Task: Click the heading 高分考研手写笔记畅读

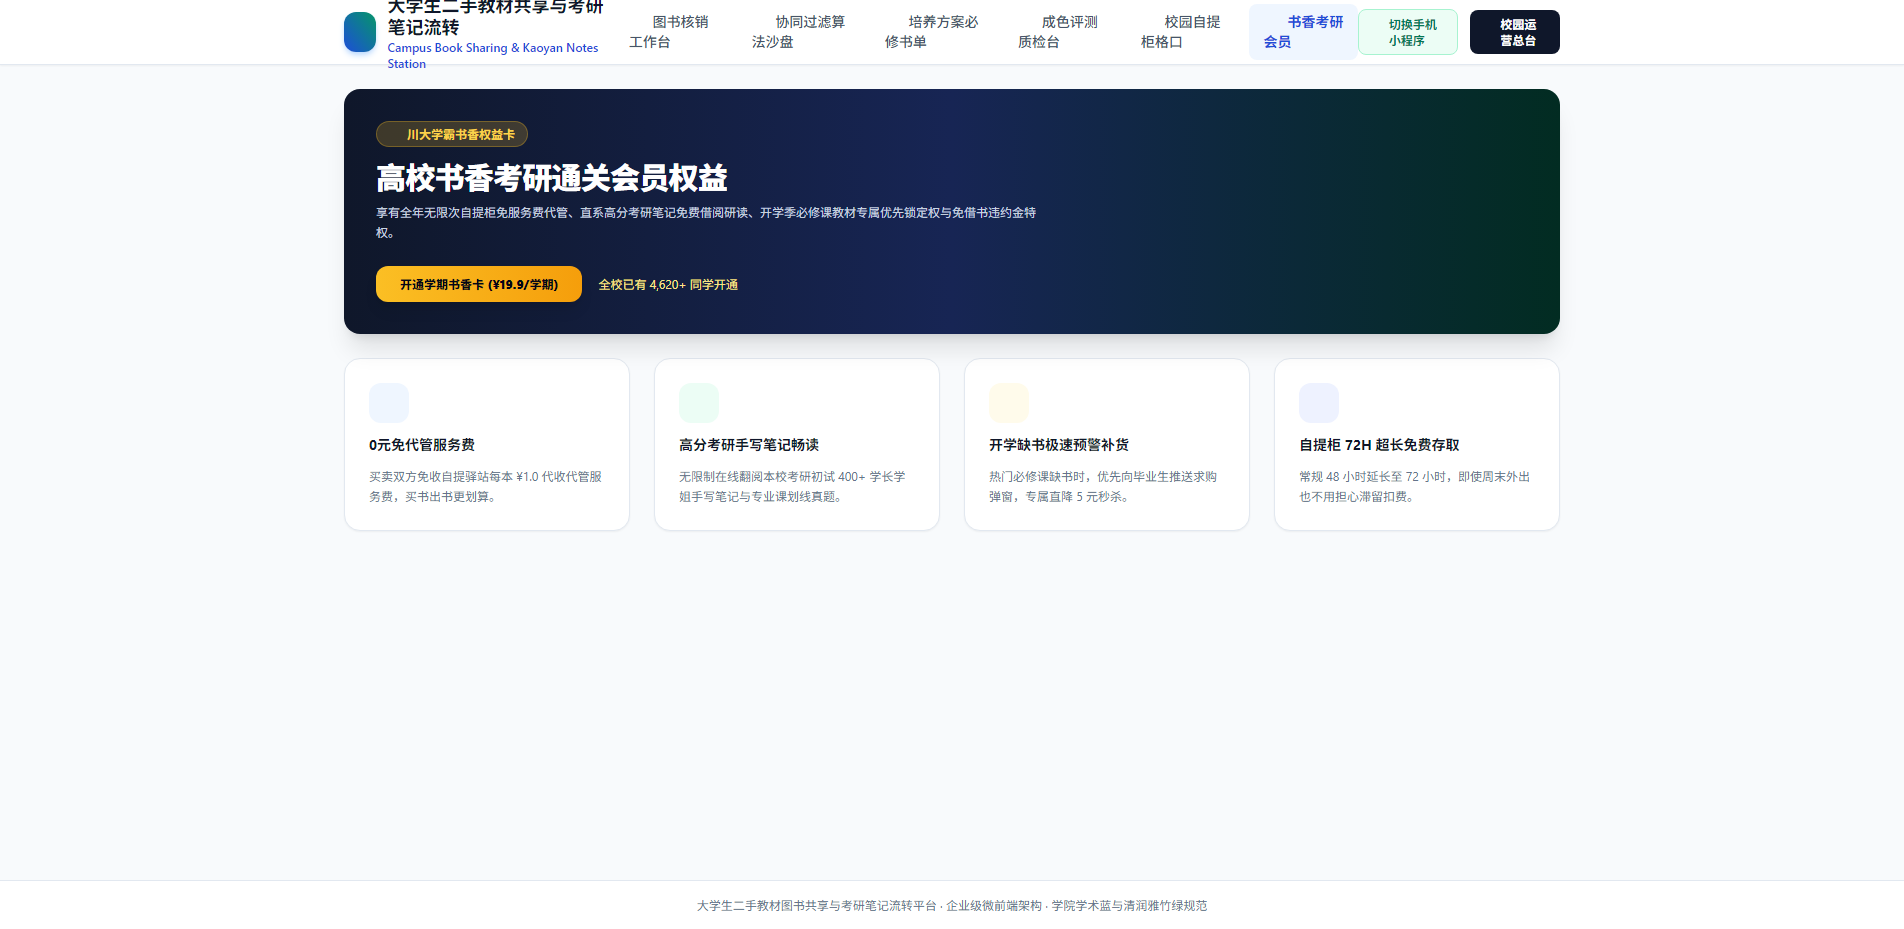Action: click(x=749, y=445)
